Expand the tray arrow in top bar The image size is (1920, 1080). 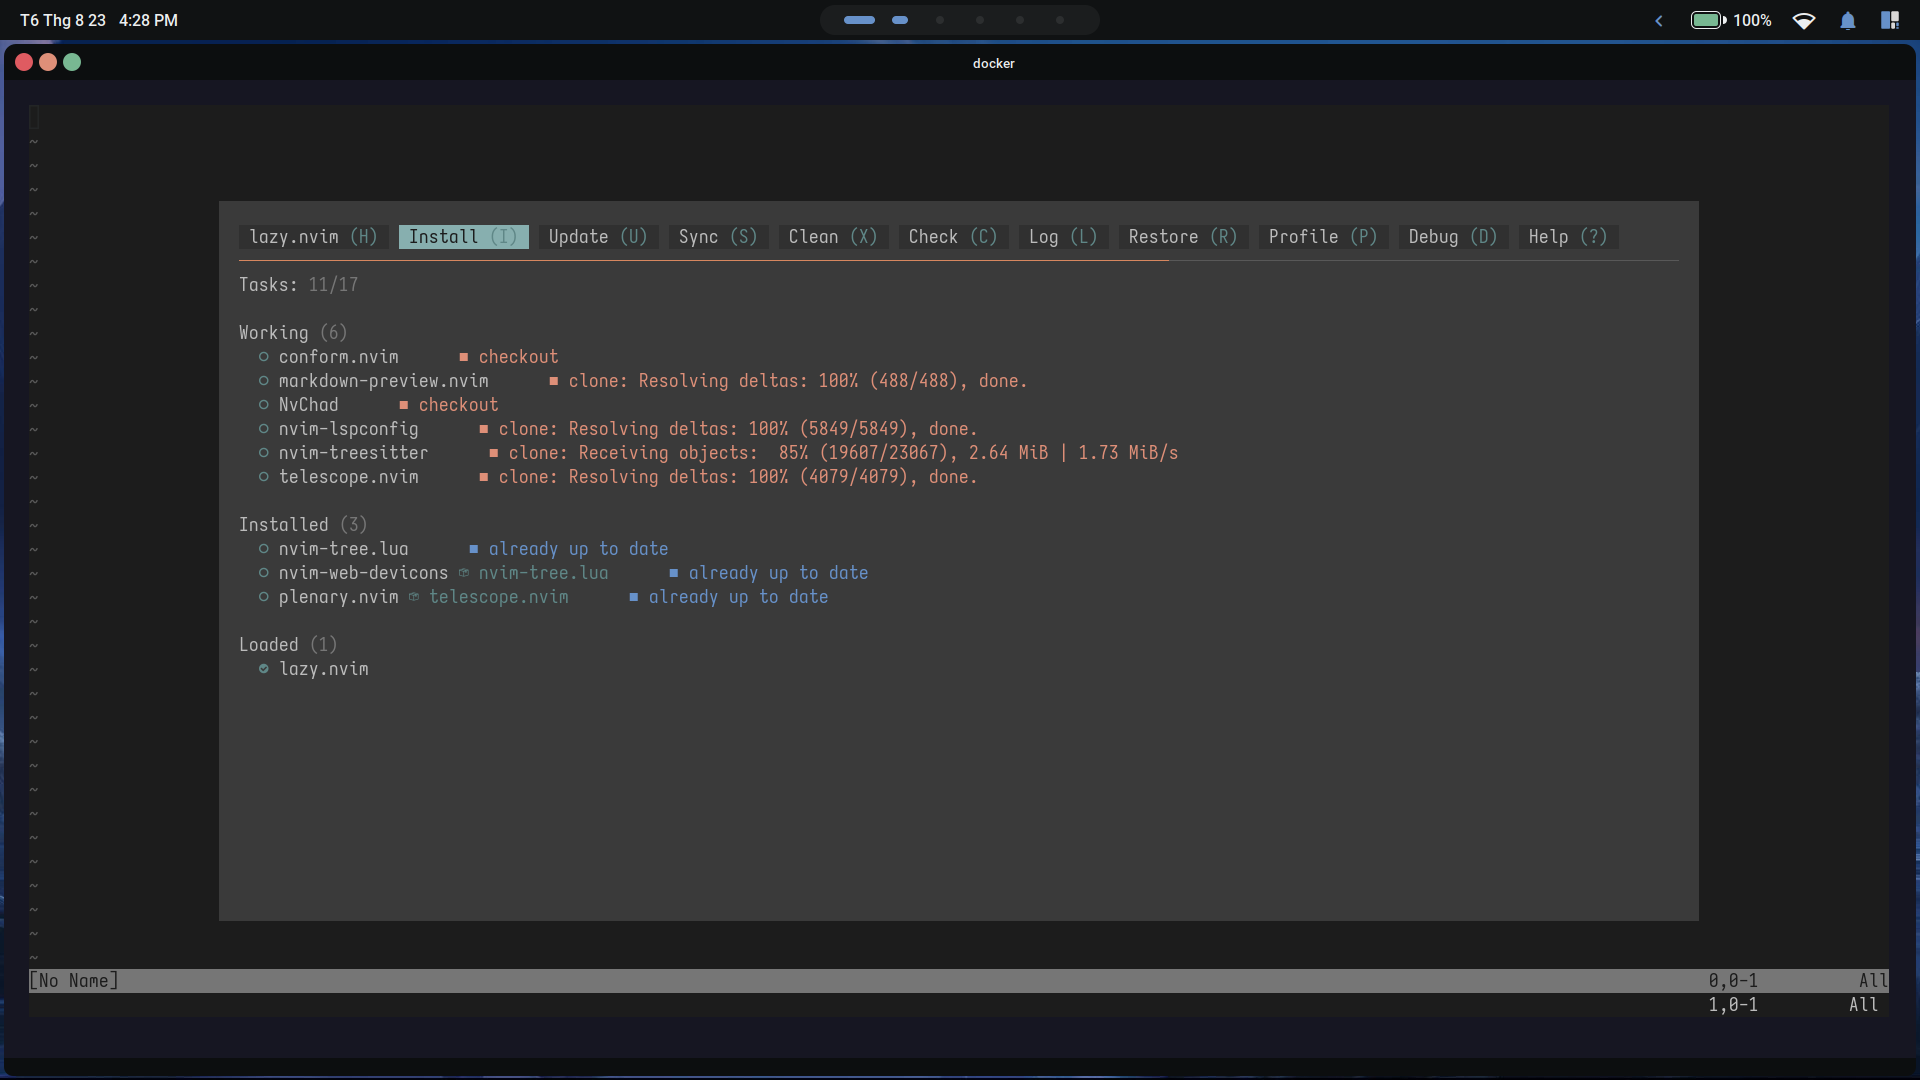point(1659,20)
